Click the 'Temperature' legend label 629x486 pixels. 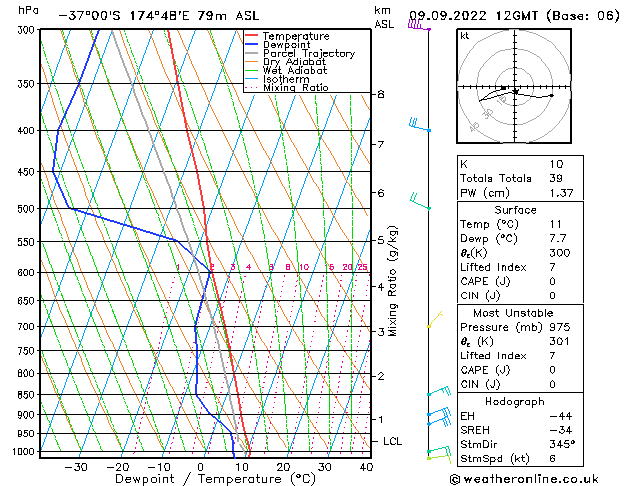pos(296,36)
